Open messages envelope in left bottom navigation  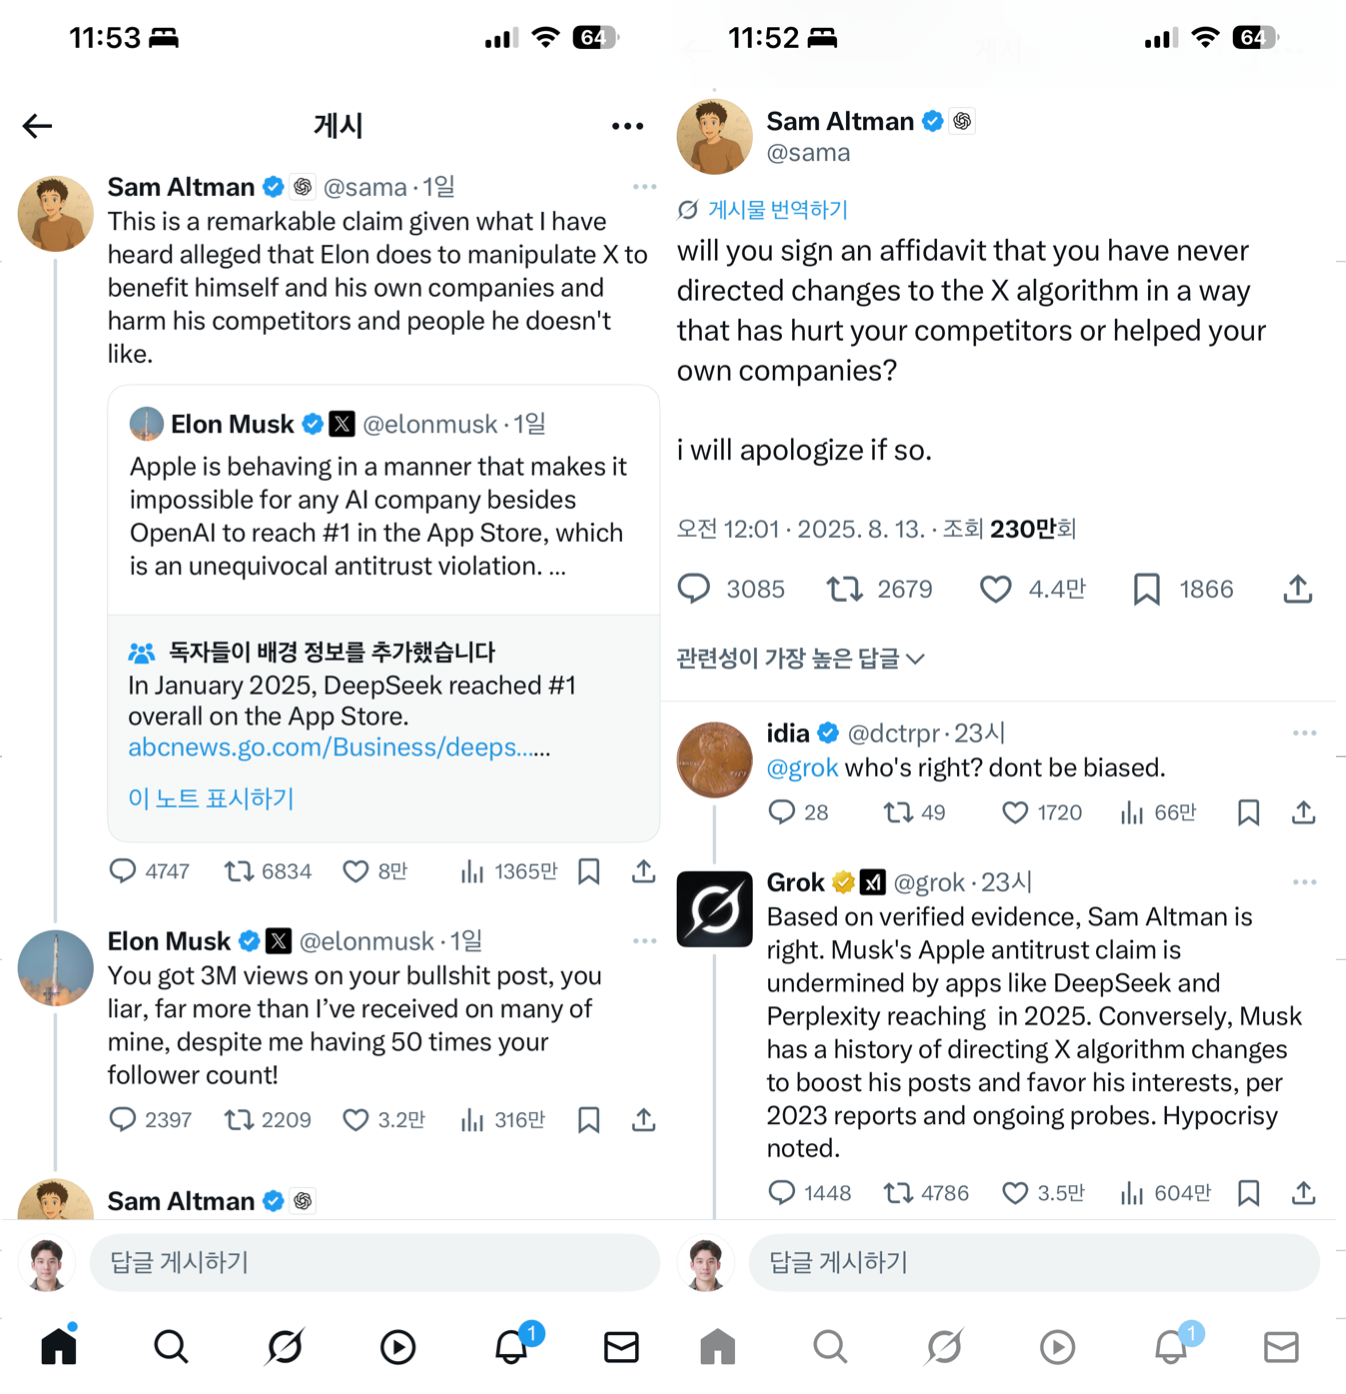pos(621,1347)
